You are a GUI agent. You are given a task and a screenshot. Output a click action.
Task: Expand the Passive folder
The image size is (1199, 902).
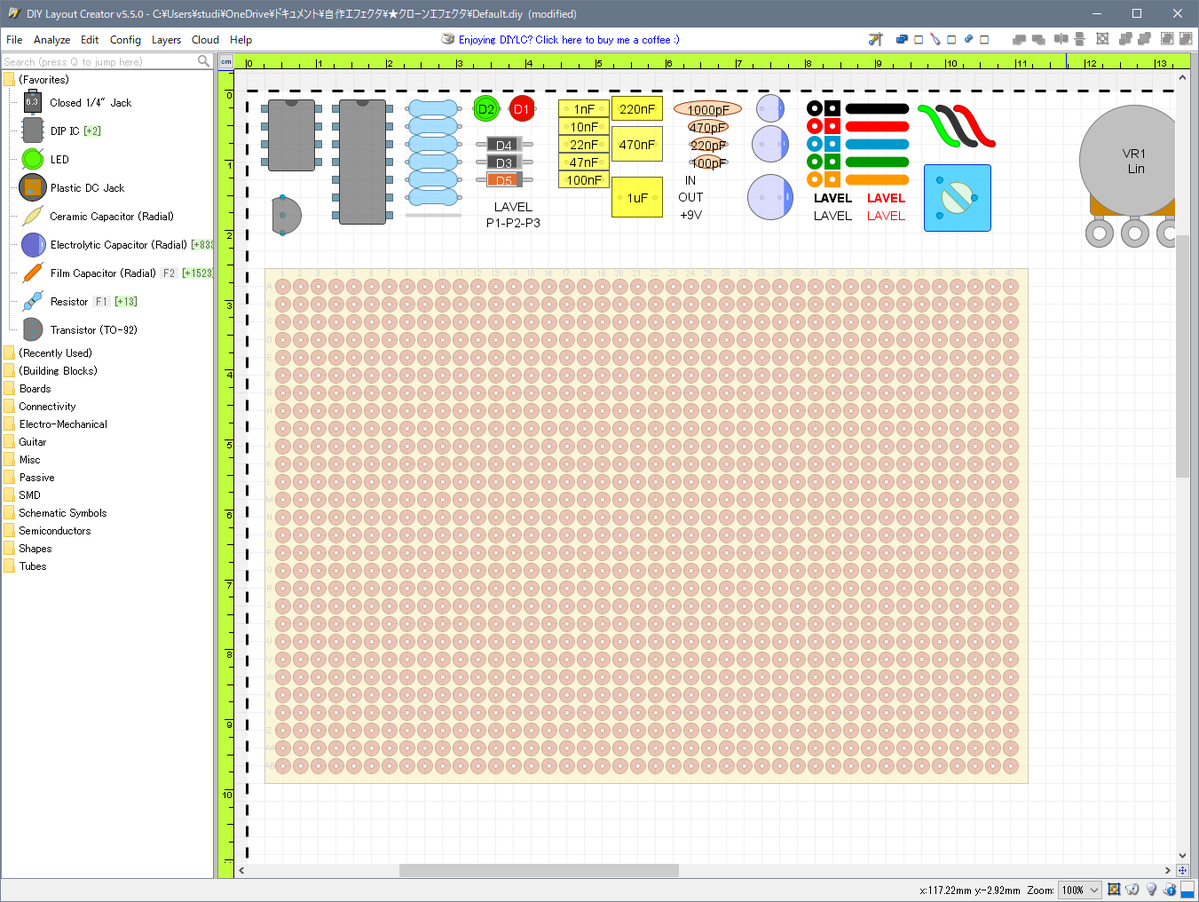pyautogui.click(x=29, y=477)
